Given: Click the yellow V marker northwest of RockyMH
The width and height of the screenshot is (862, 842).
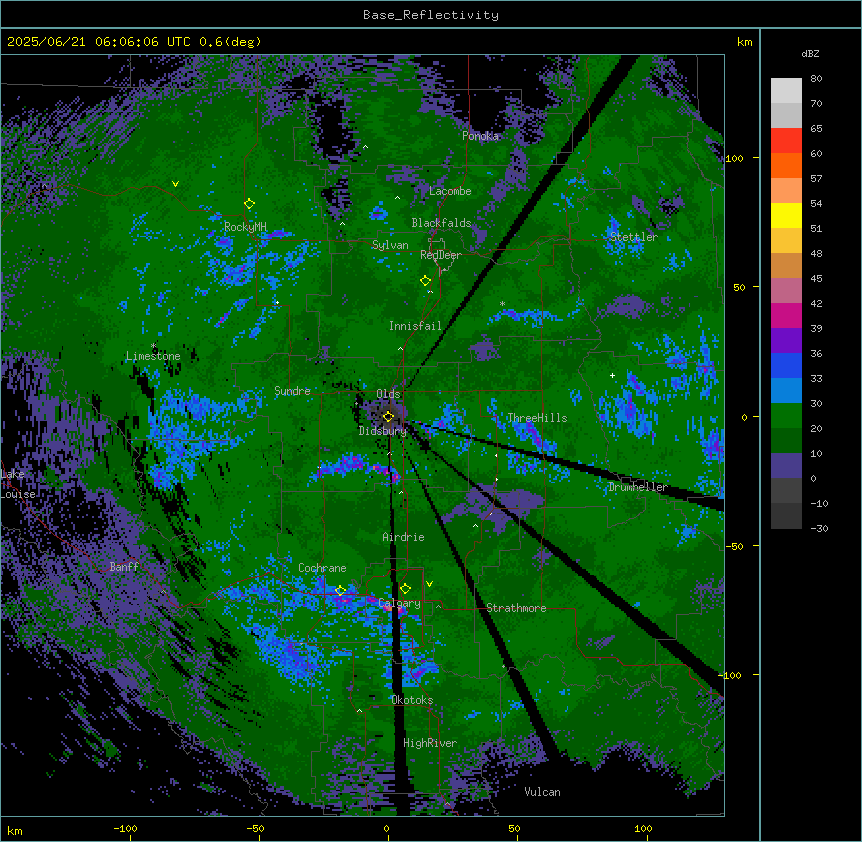Looking at the screenshot, I should pyautogui.click(x=175, y=184).
